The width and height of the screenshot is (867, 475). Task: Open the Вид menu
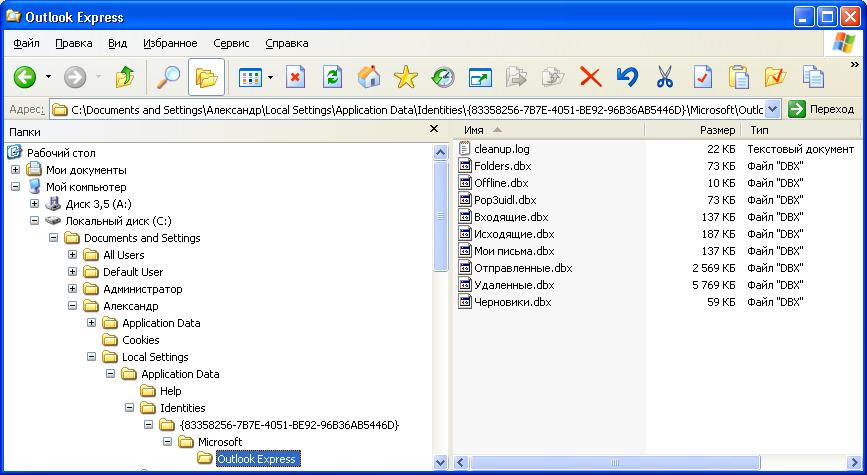tap(117, 43)
